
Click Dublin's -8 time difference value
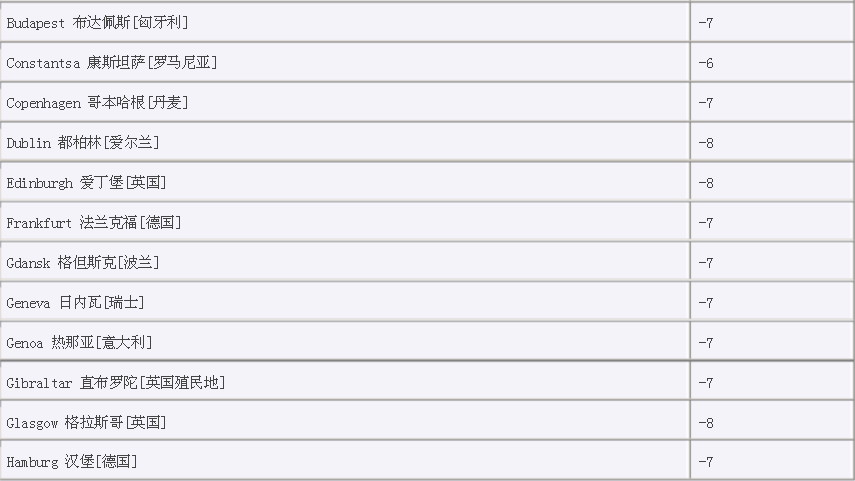tap(706, 142)
